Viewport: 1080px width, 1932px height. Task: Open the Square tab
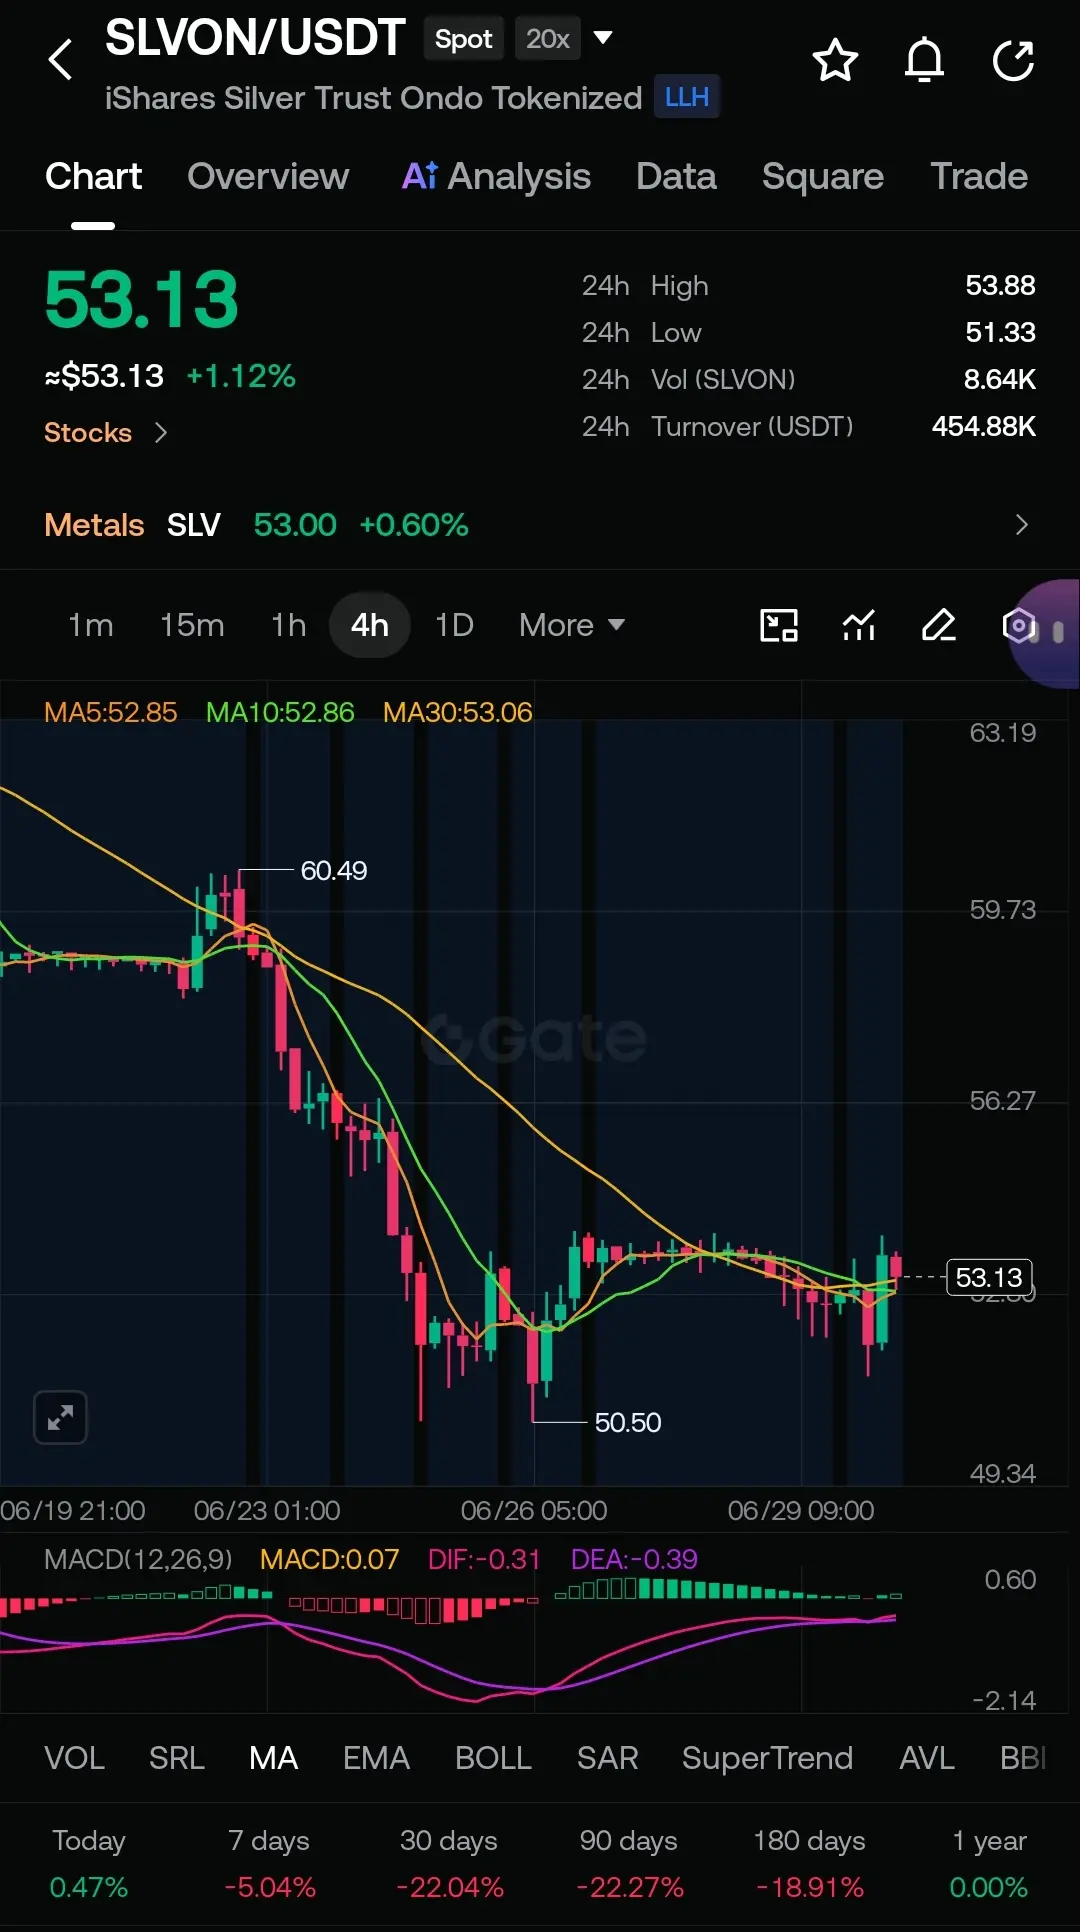tap(823, 177)
